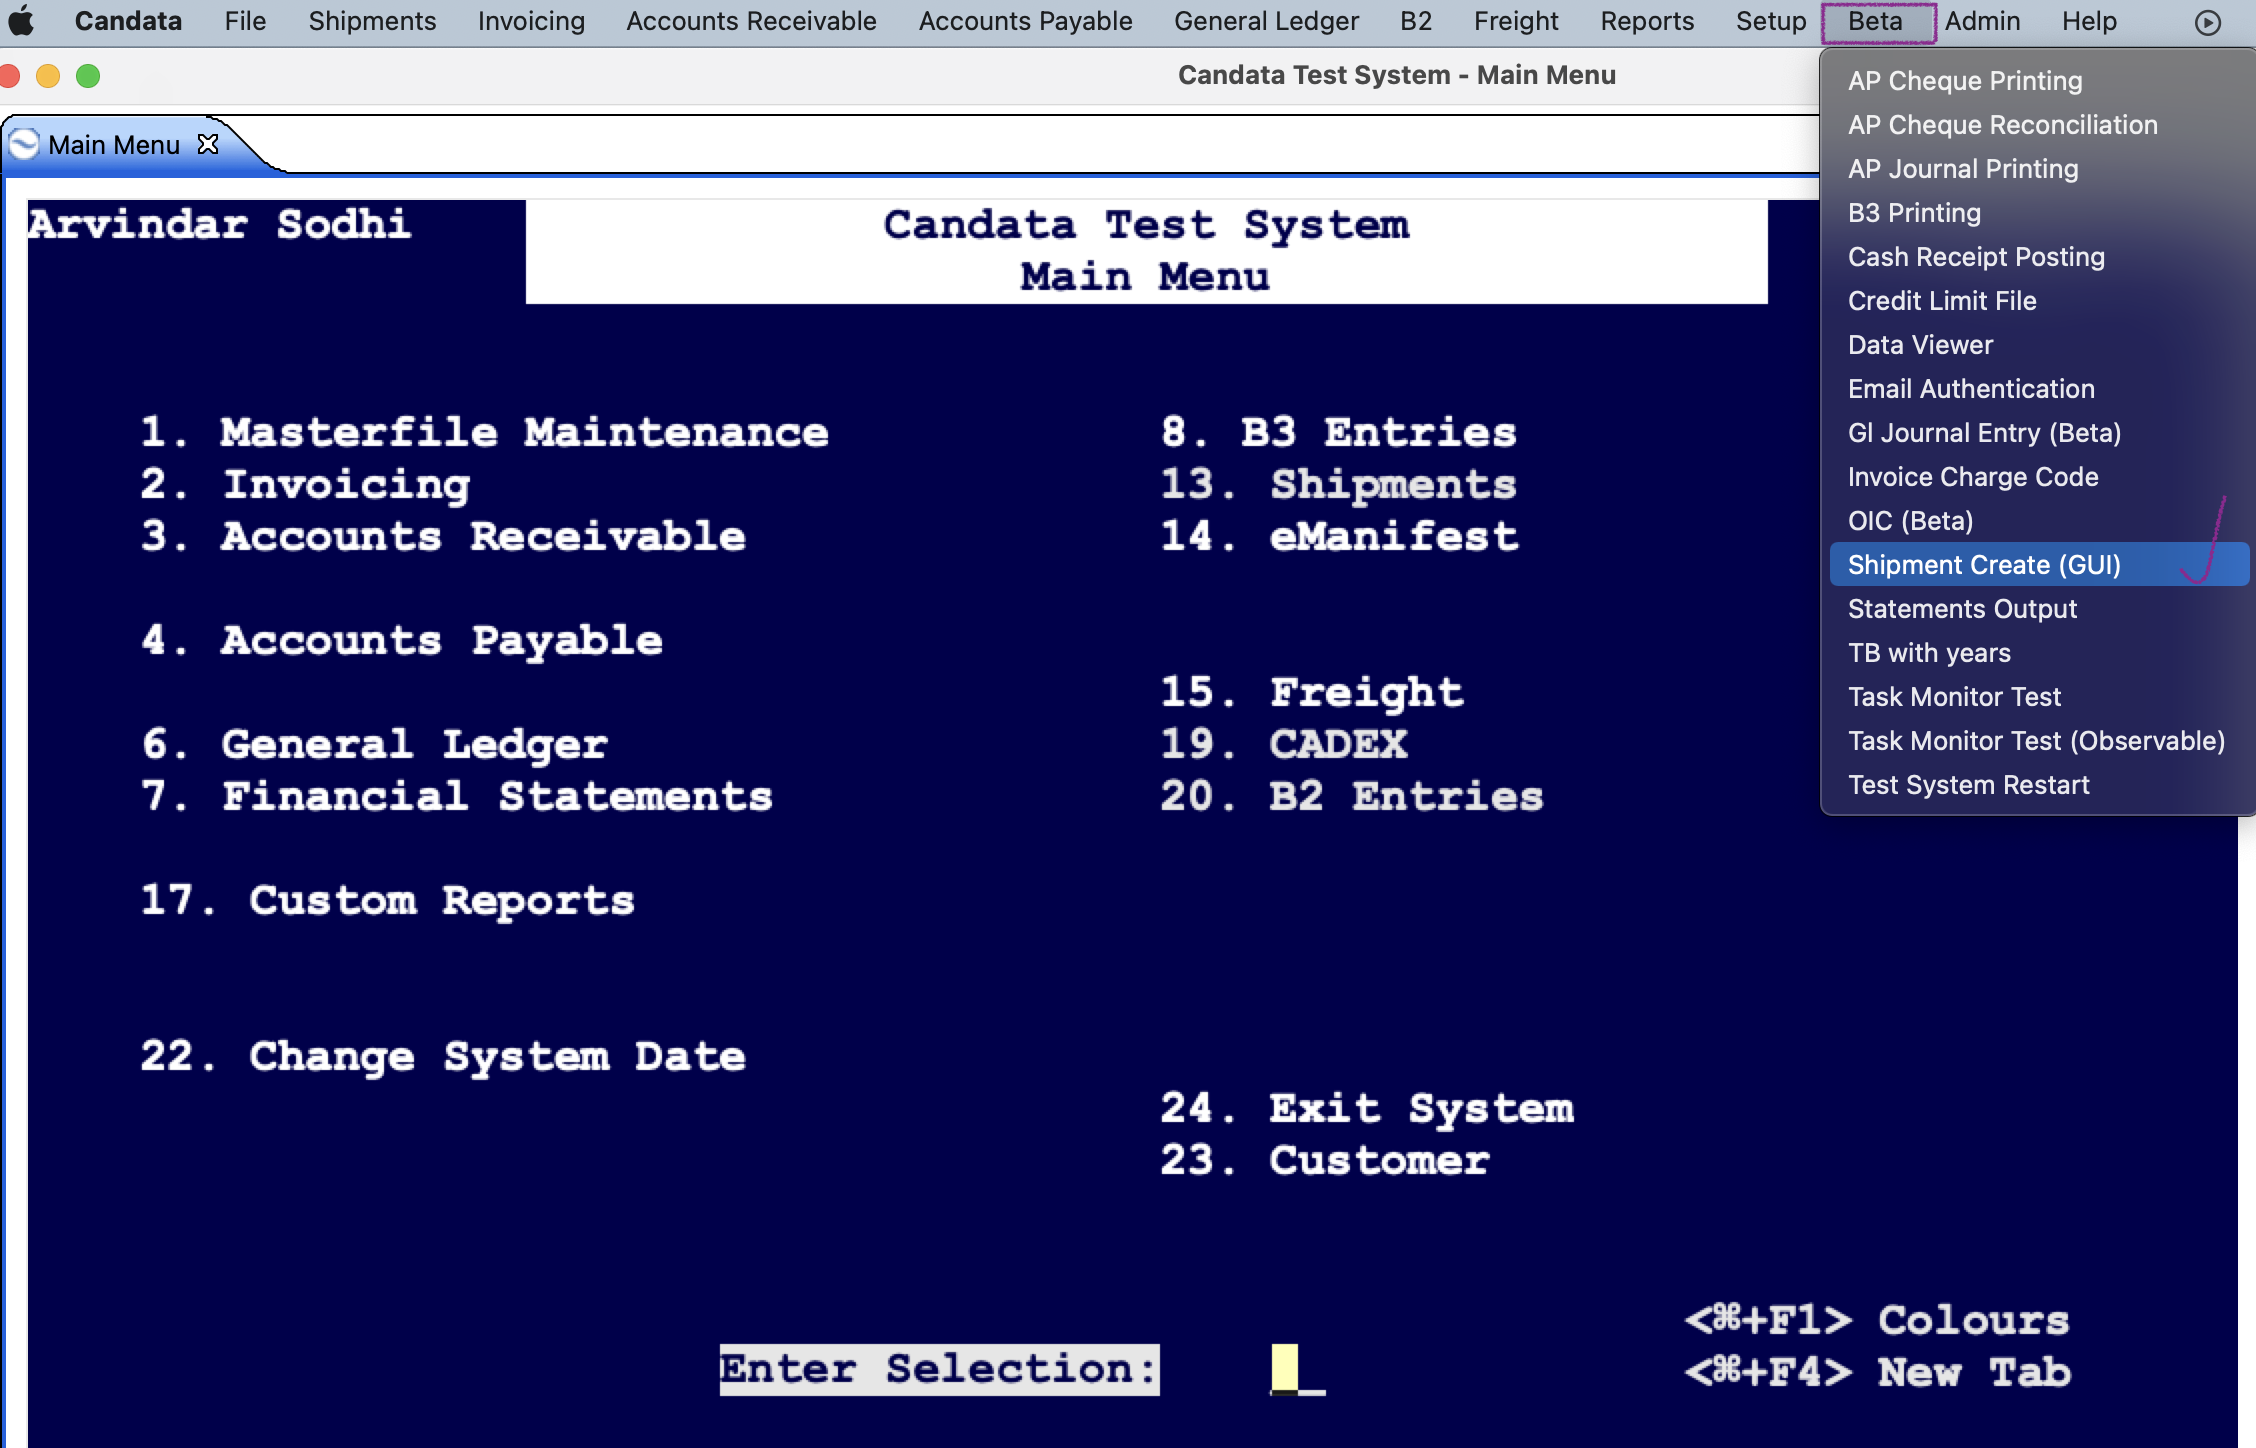Click option 13. Shipments in terminal
Screen dimensions: 2256x1448
(1338, 484)
